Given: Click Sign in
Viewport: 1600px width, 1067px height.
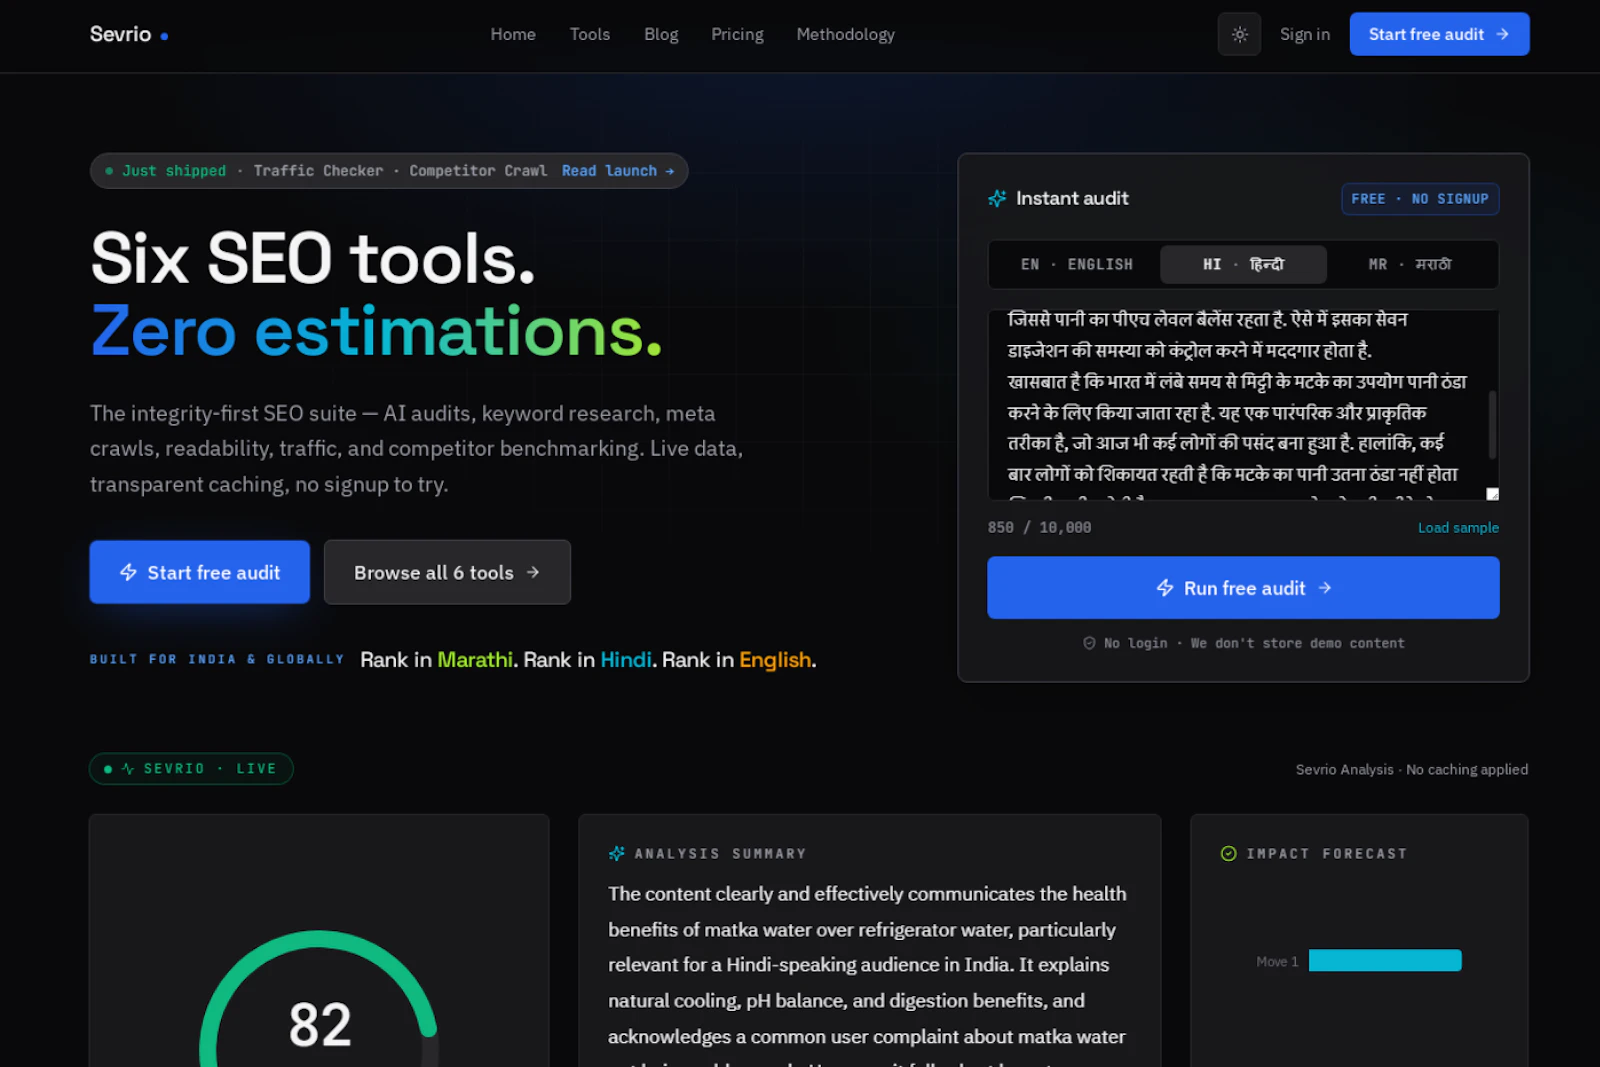Looking at the screenshot, I should 1305,34.
